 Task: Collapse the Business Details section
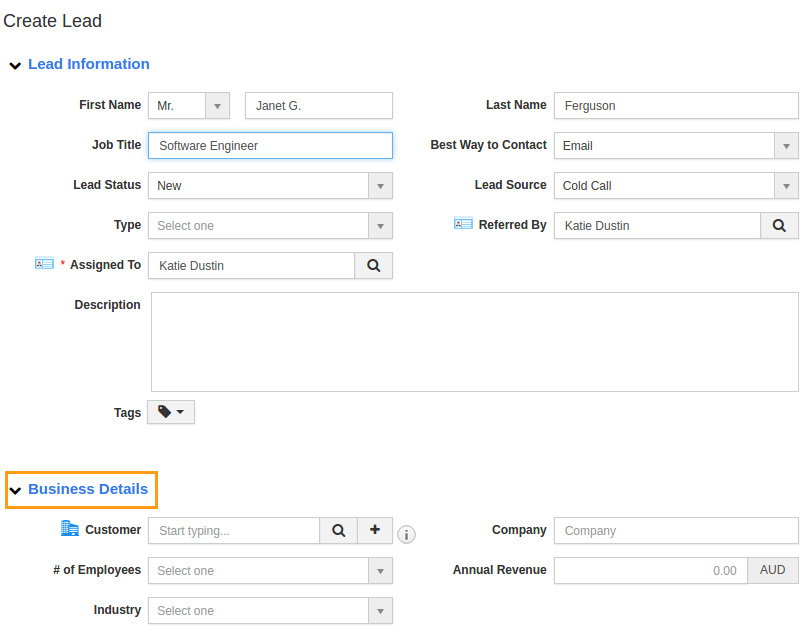tap(15, 490)
